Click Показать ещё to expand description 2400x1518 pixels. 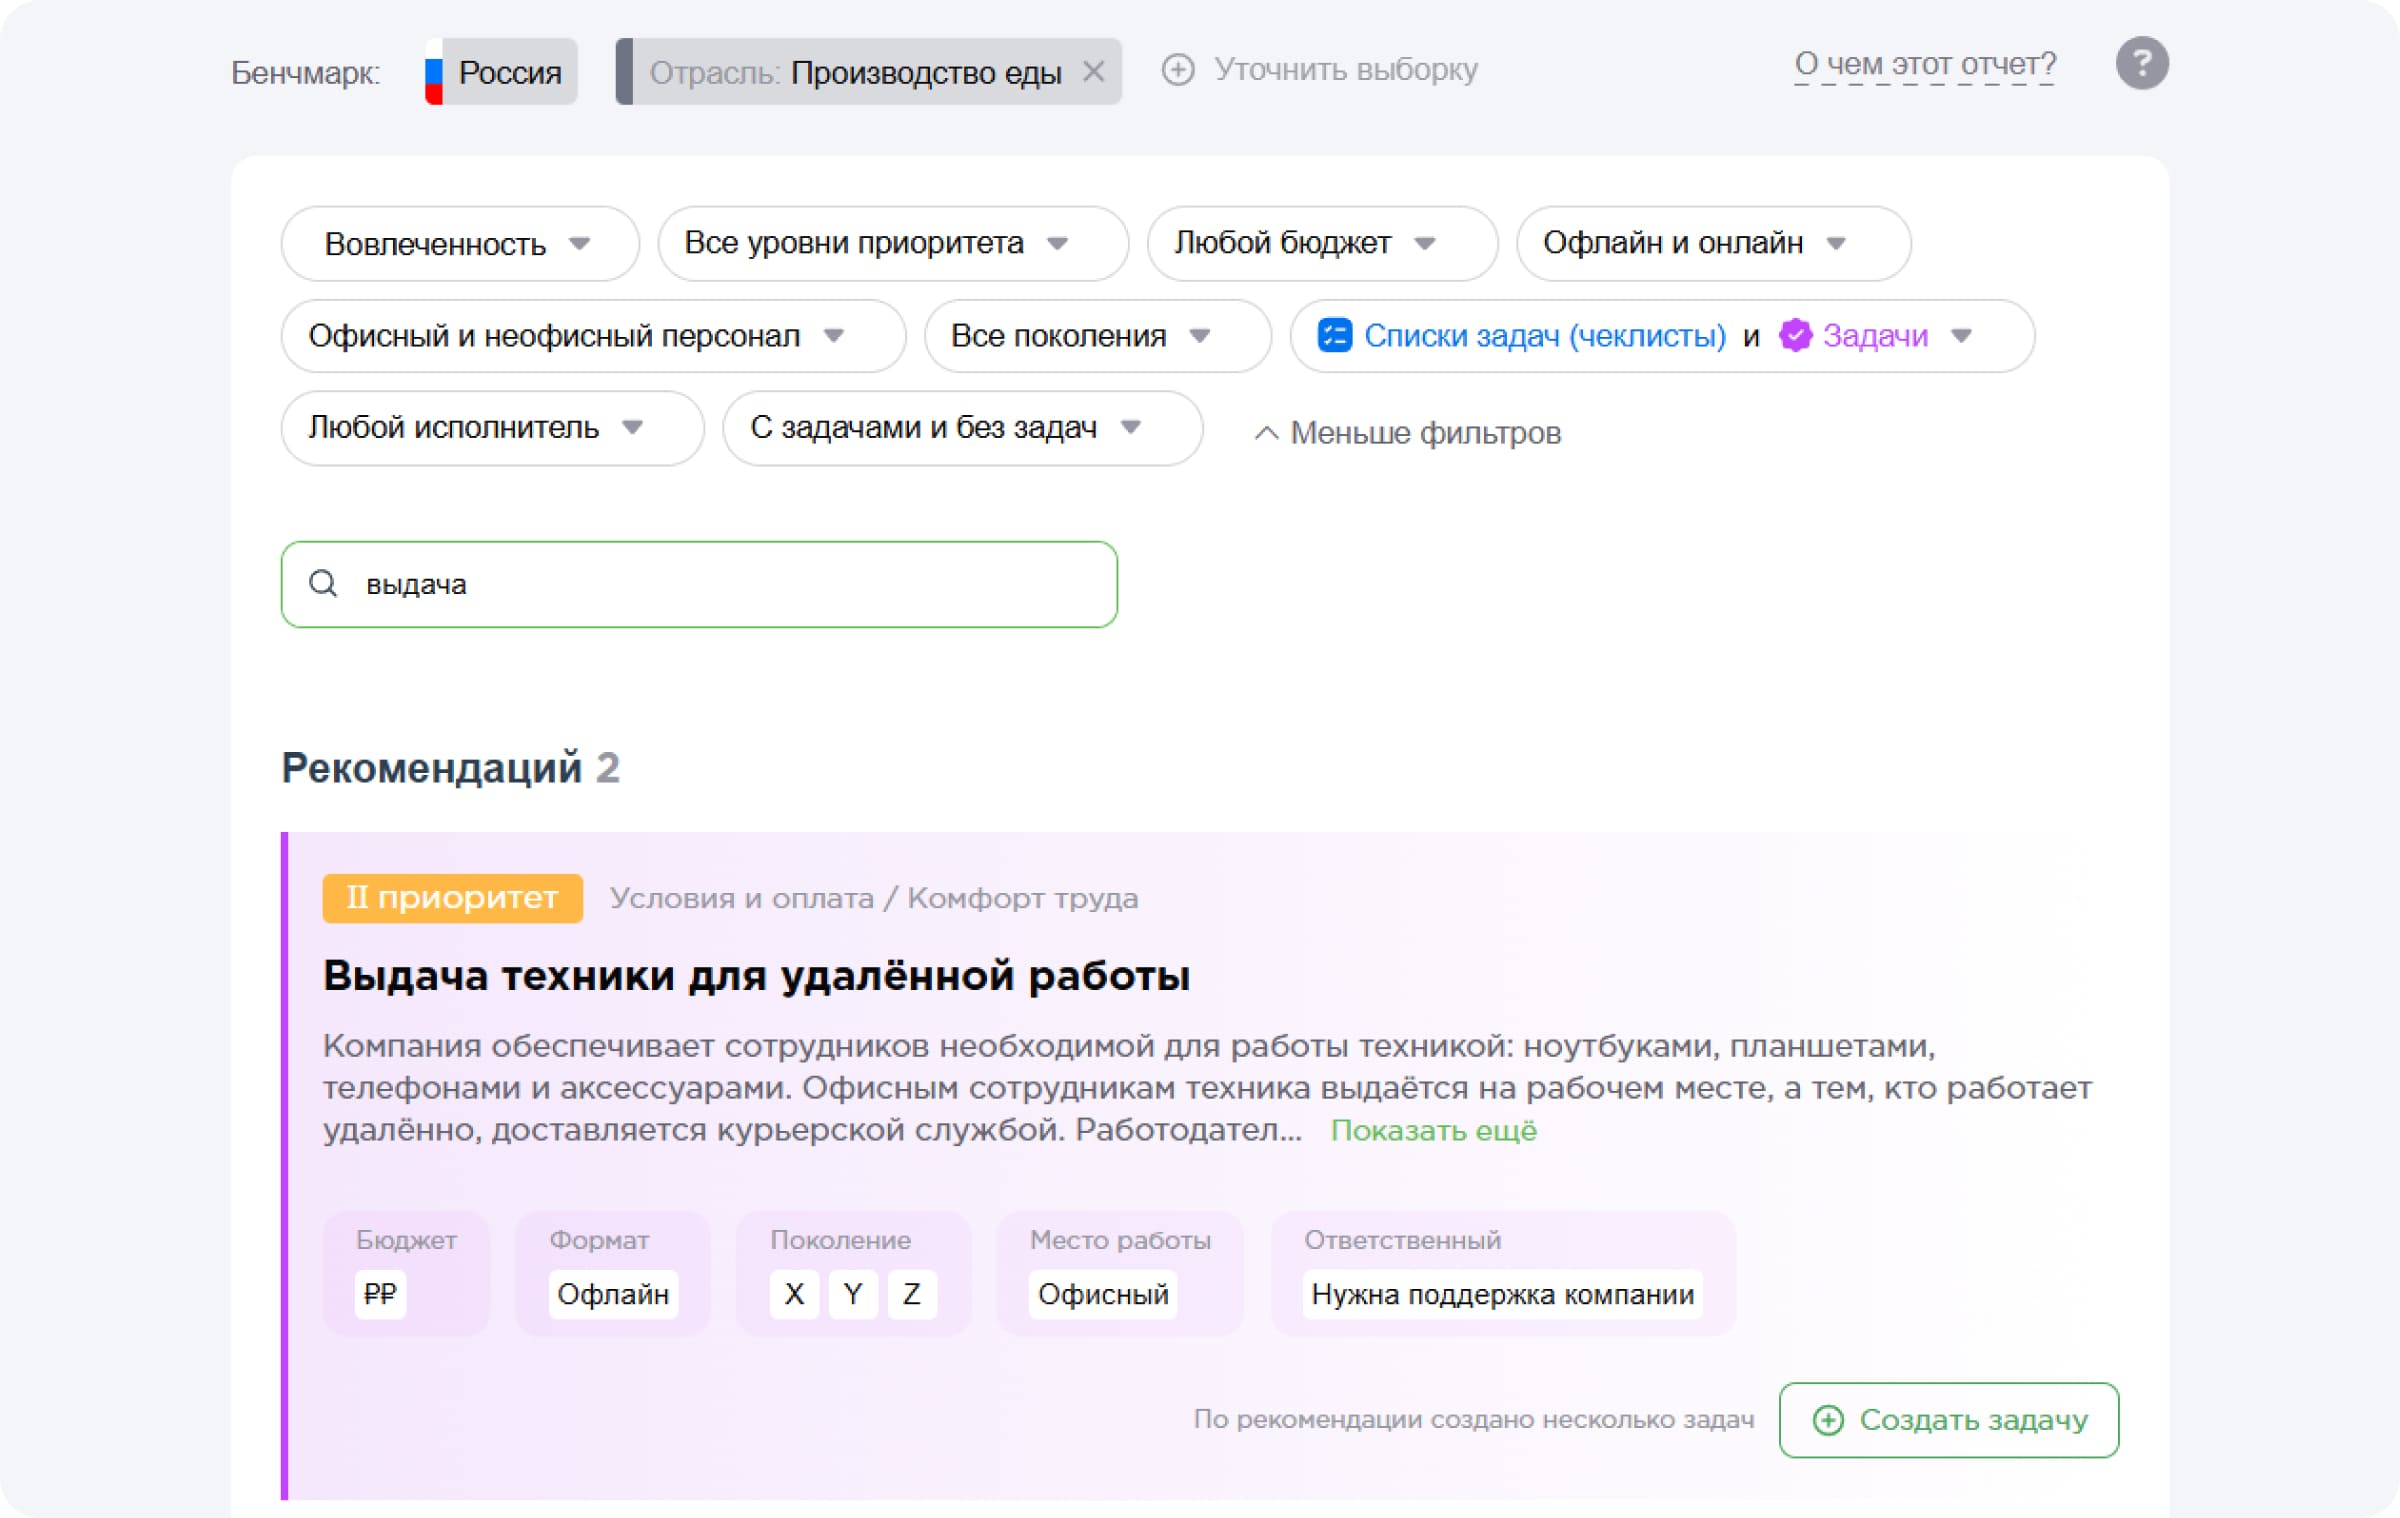[x=1433, y=1130]
